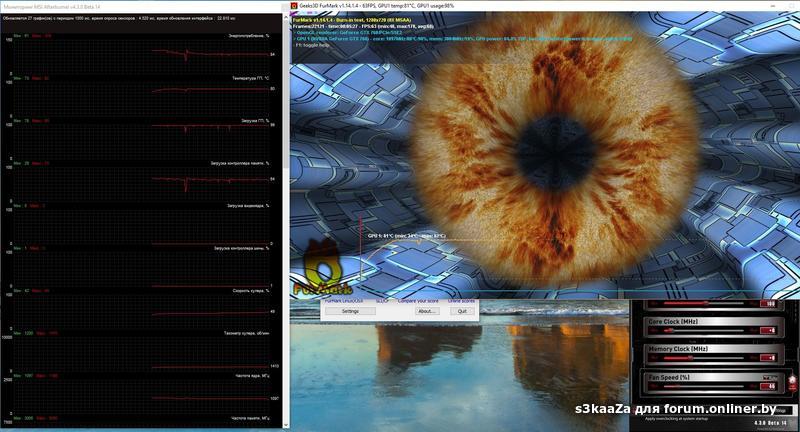The width and height of the screenshot is (800, 432).
Task: Quit FurMark with the Quit button
Action: coord(462,311)
